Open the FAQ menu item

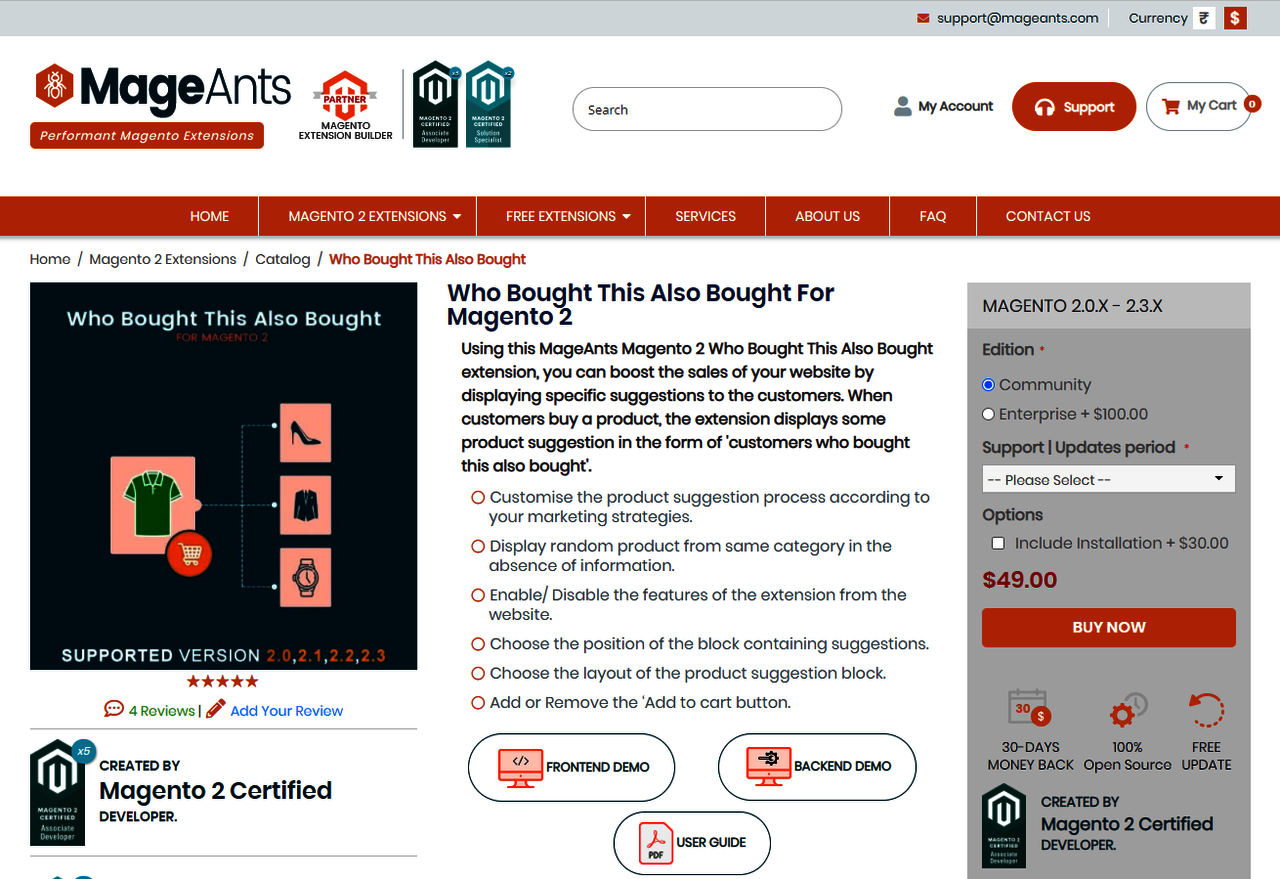pos(932,216)
